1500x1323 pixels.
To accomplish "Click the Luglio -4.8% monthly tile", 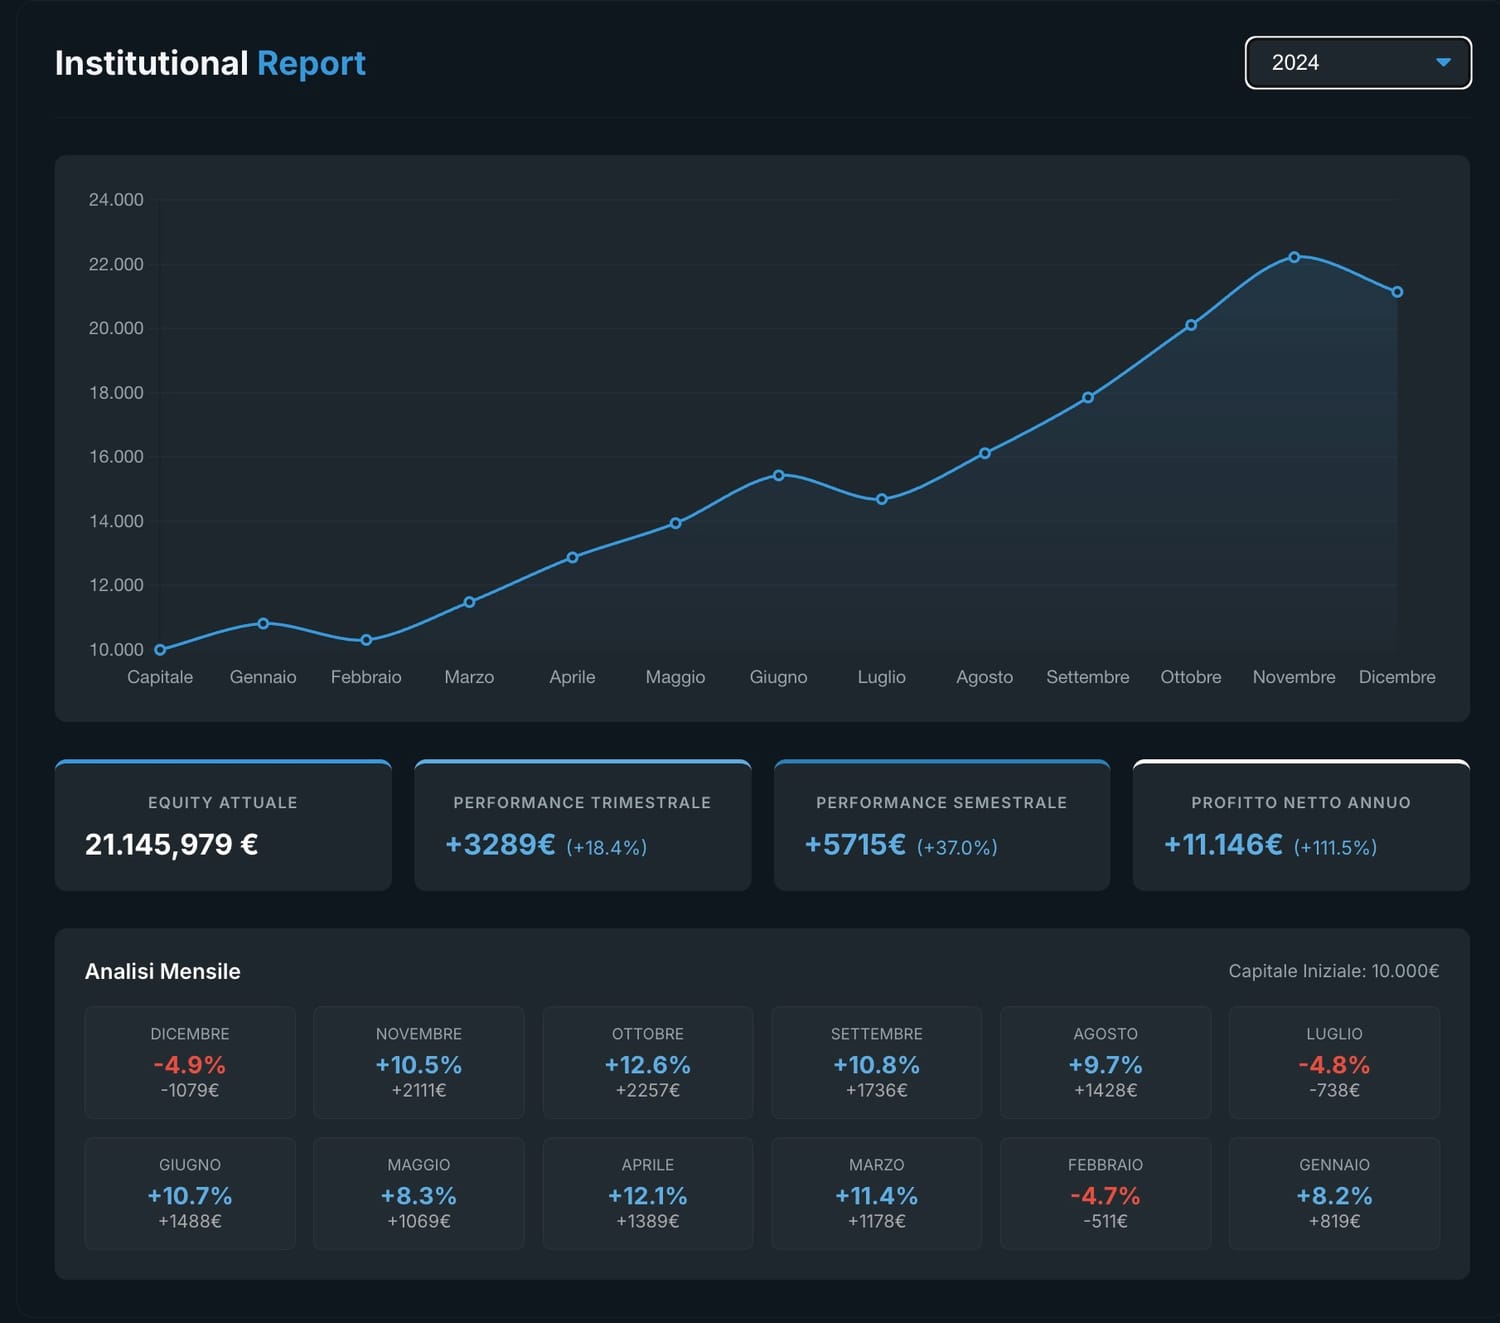I will (x=1334, y=1062).
